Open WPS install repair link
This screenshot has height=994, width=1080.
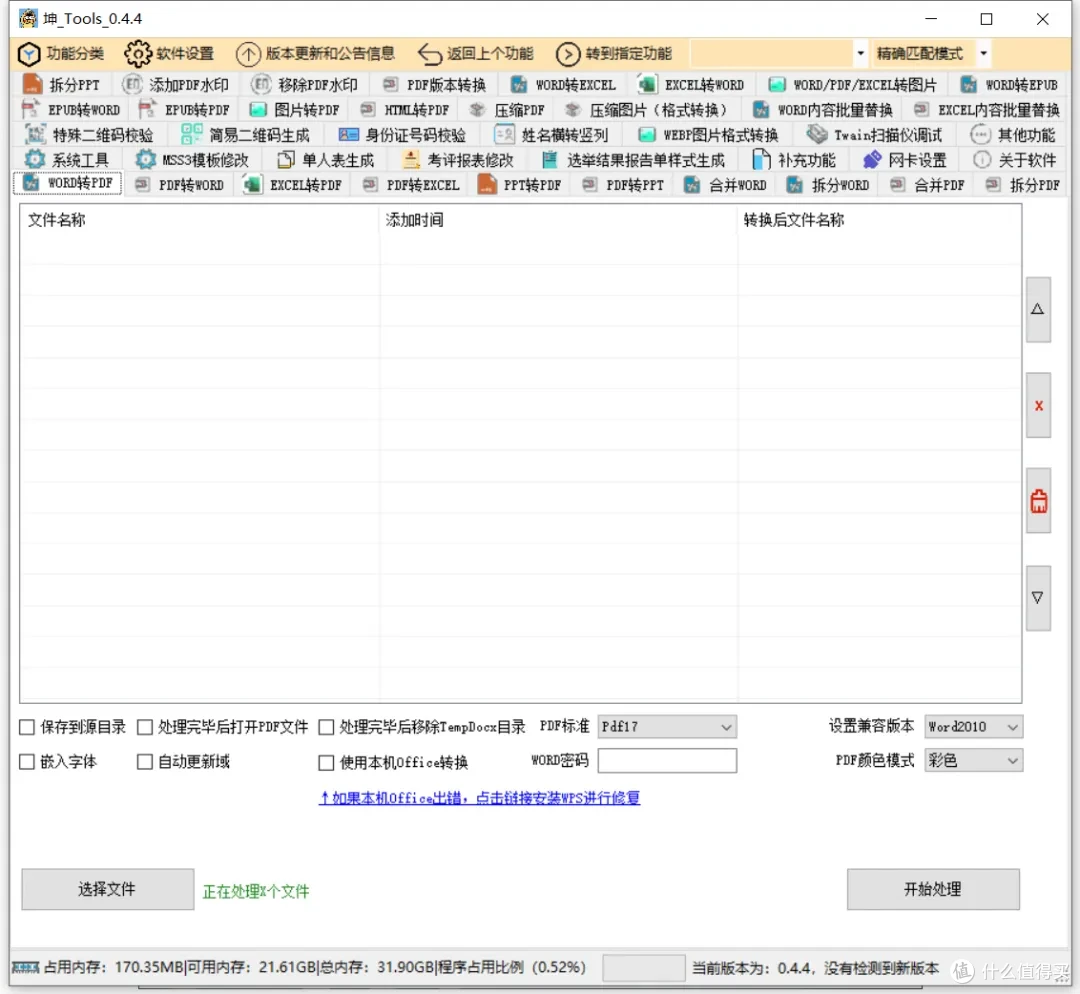pos(479,798)
